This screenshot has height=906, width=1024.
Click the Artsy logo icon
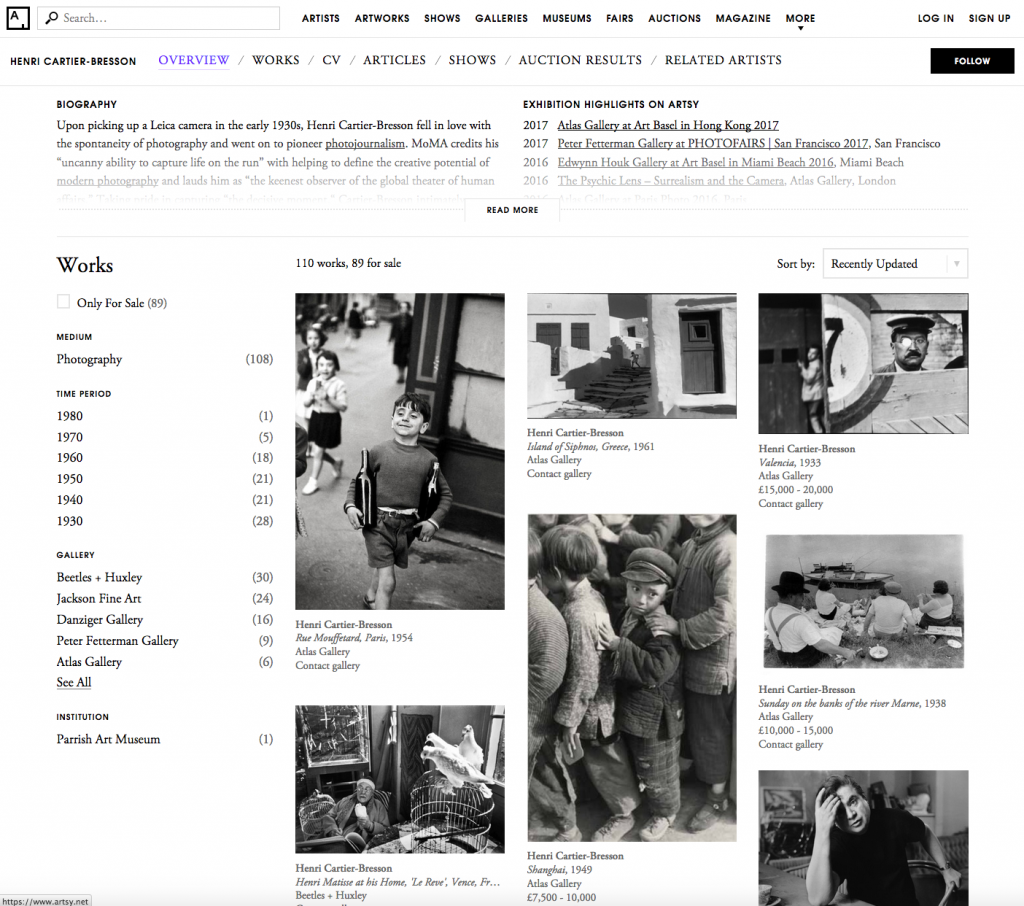pos(18,18)
